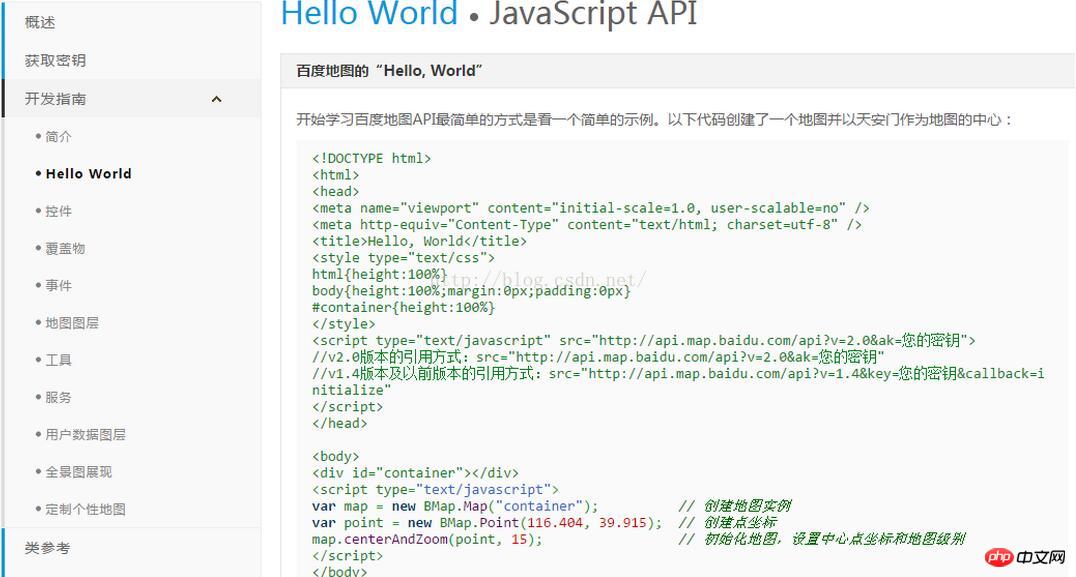Select the Hello World sidebar item

[x=89, y=174]
